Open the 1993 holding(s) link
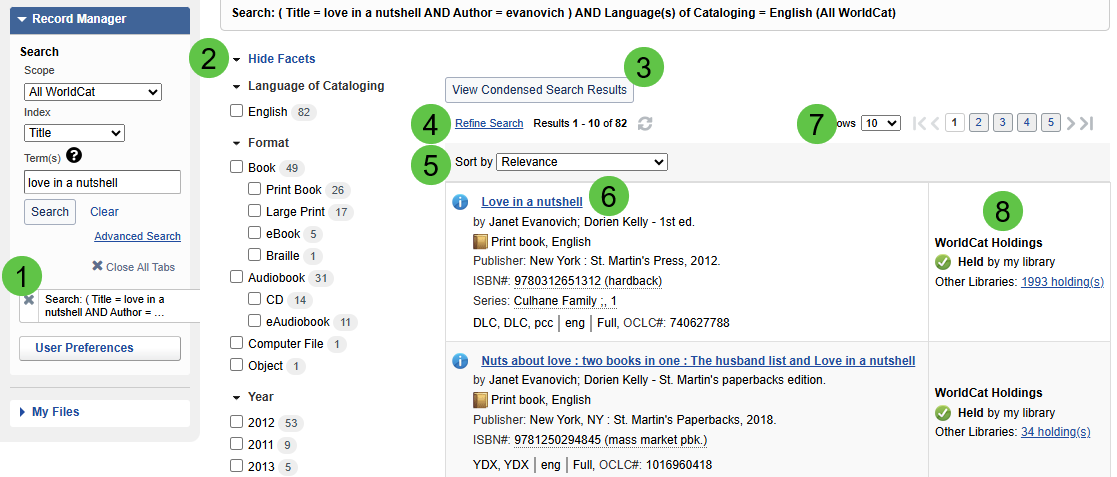 pyautogui.click(x=1062, y=282)
